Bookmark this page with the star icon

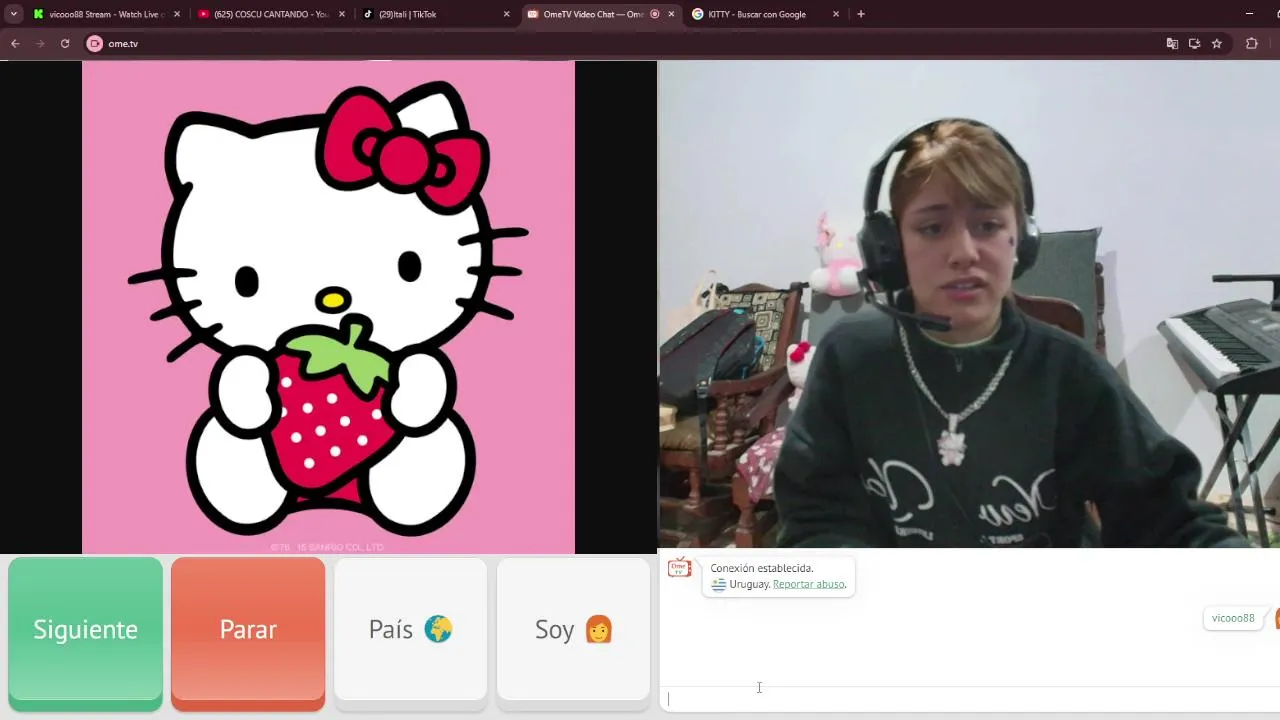[1217, 44]
